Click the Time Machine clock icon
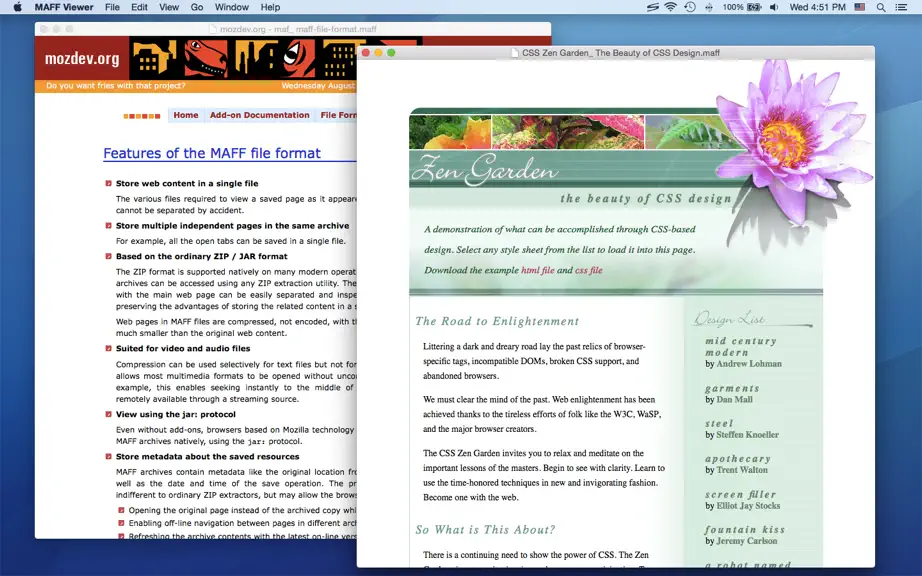 690,7
